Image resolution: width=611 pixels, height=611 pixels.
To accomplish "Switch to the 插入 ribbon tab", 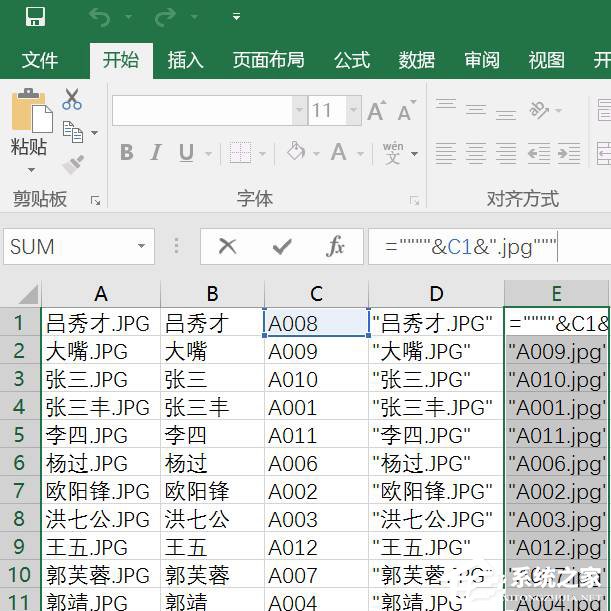I will tap(185, 60).
